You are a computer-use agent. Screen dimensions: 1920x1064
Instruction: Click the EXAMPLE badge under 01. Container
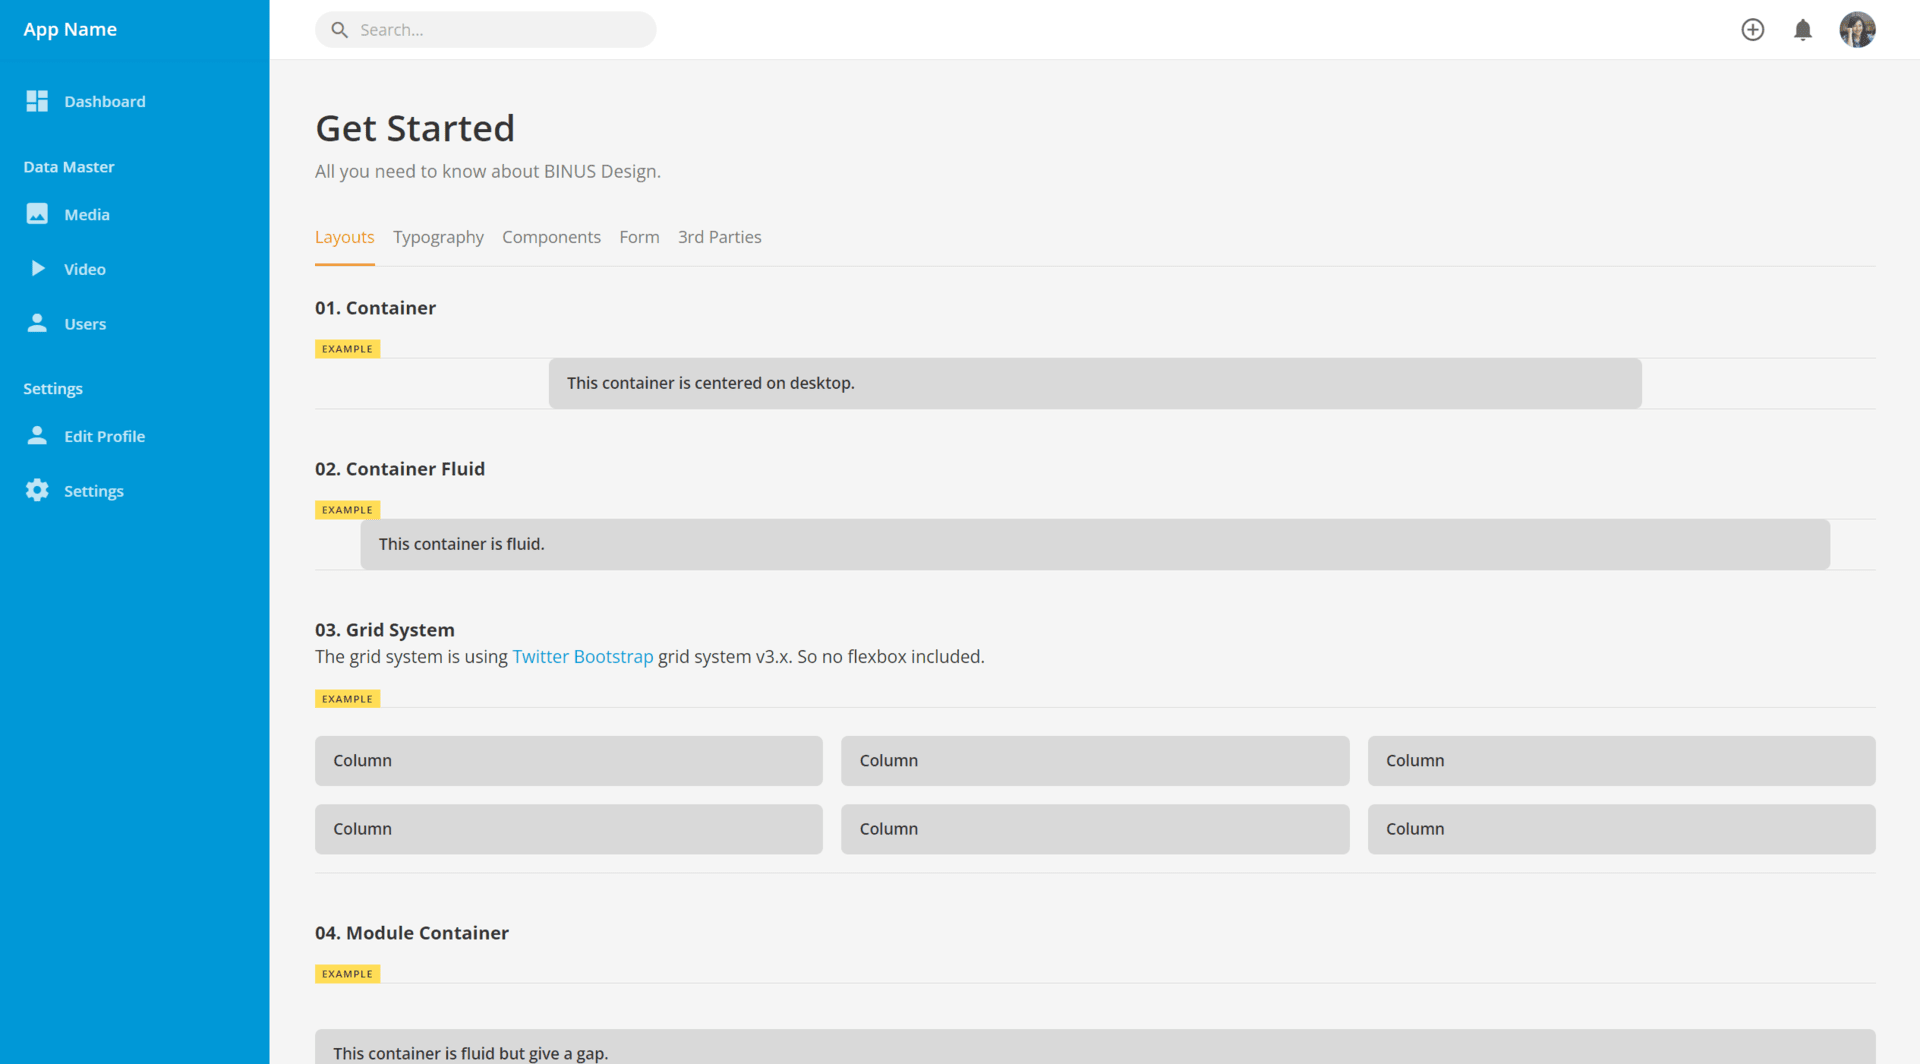point(347,348)
